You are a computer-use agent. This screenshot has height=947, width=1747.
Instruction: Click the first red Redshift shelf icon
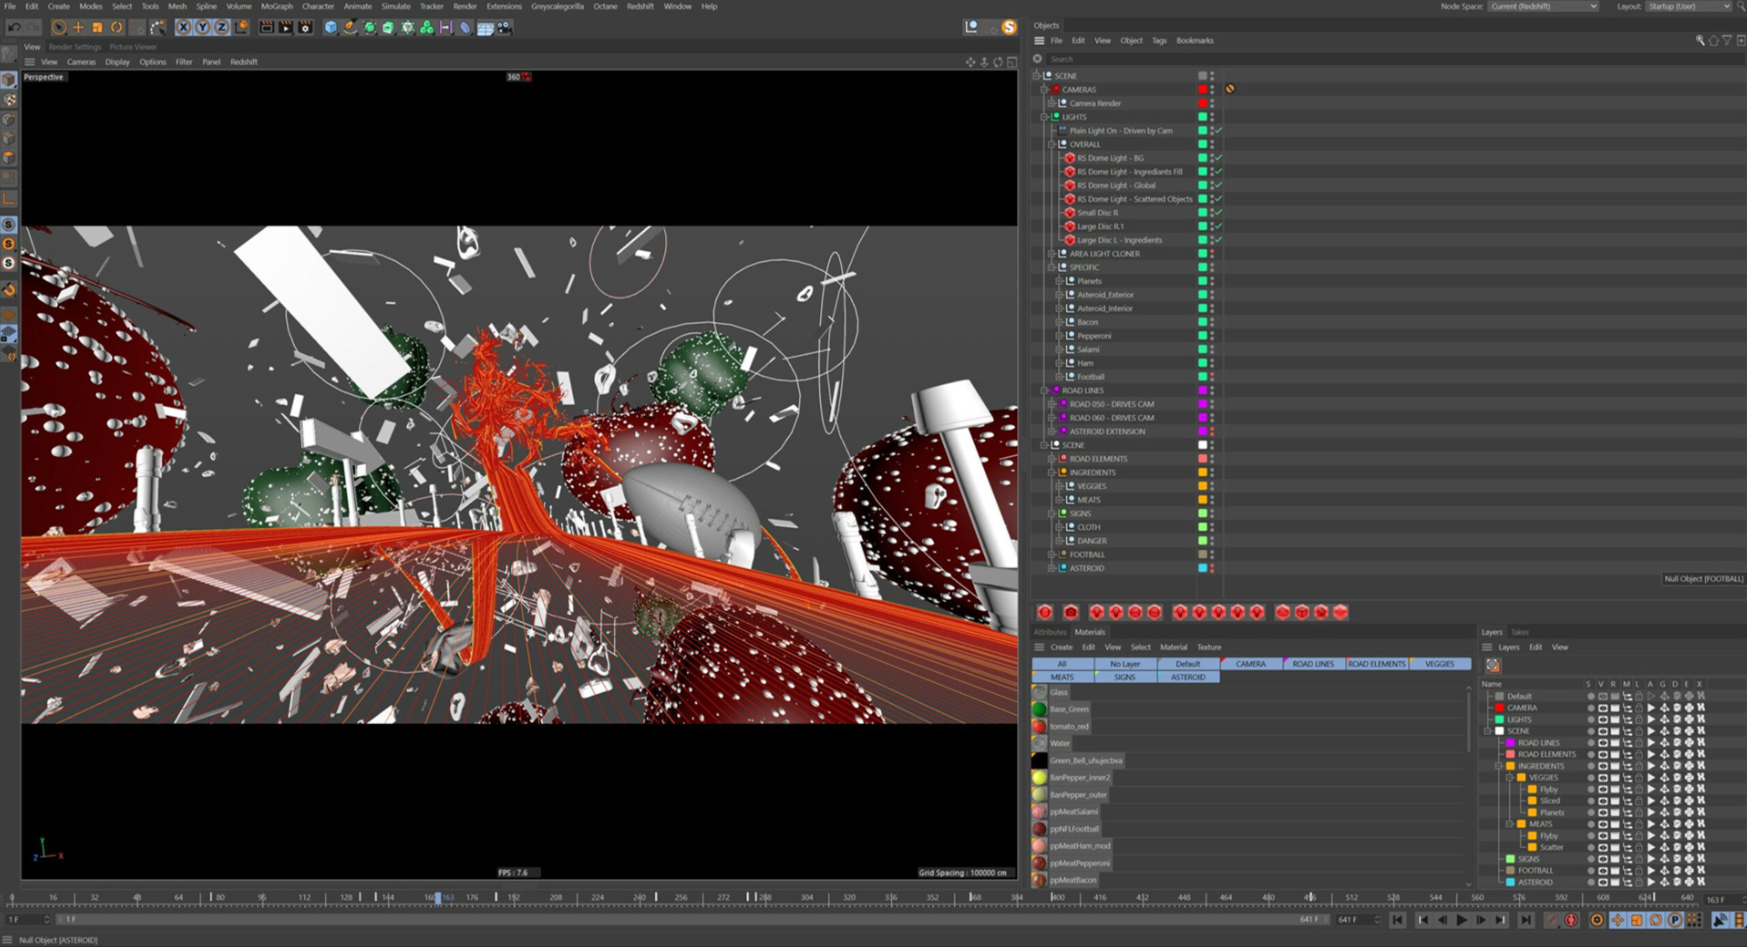[1045, 612]
